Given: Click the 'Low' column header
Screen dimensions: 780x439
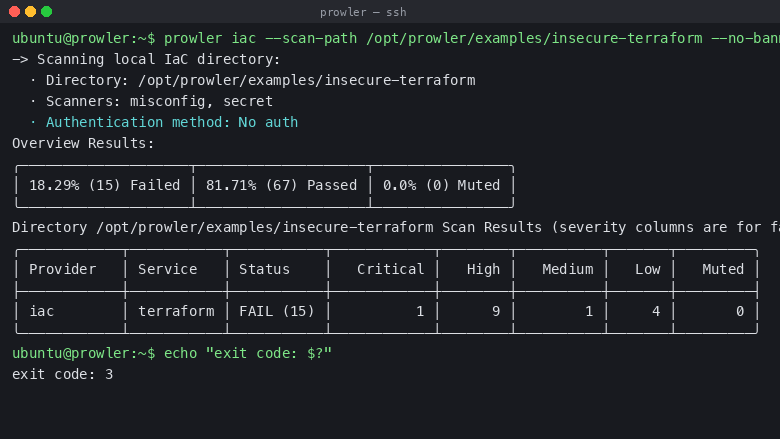Looking at the screenshot, I should [x=648, y=269].
